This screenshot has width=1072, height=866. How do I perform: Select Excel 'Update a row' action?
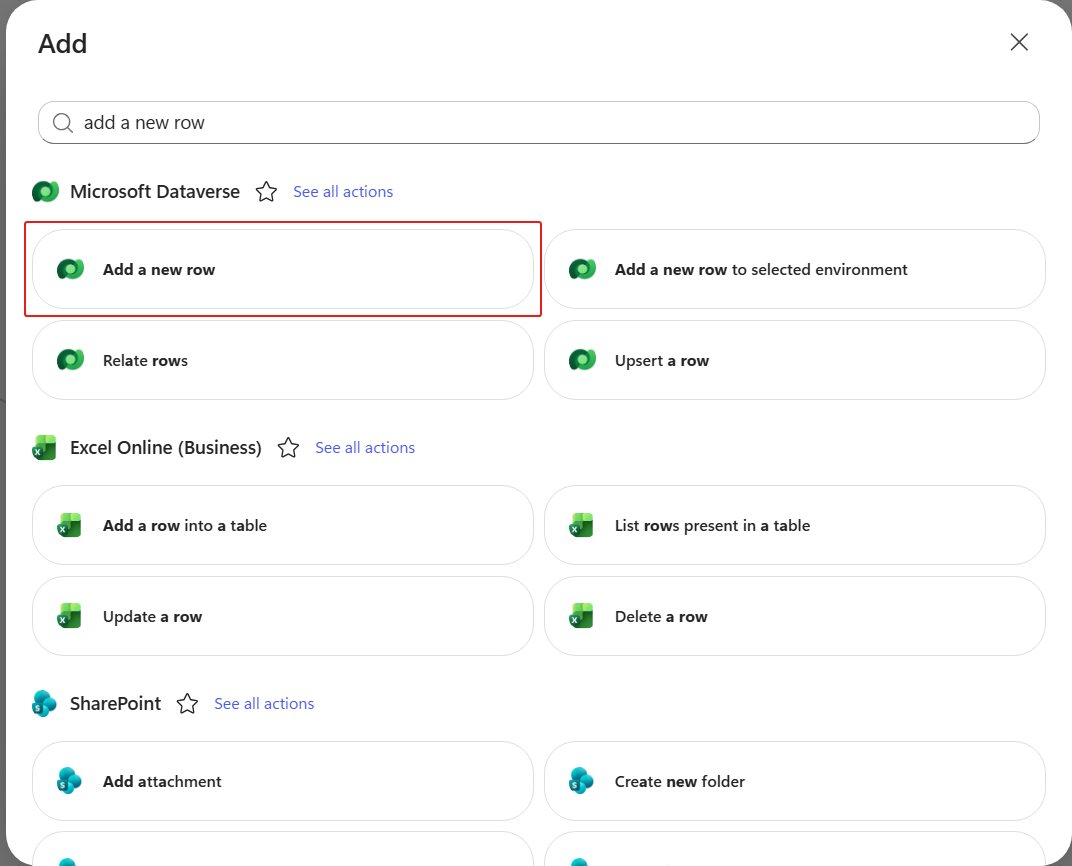coord(282,616)
